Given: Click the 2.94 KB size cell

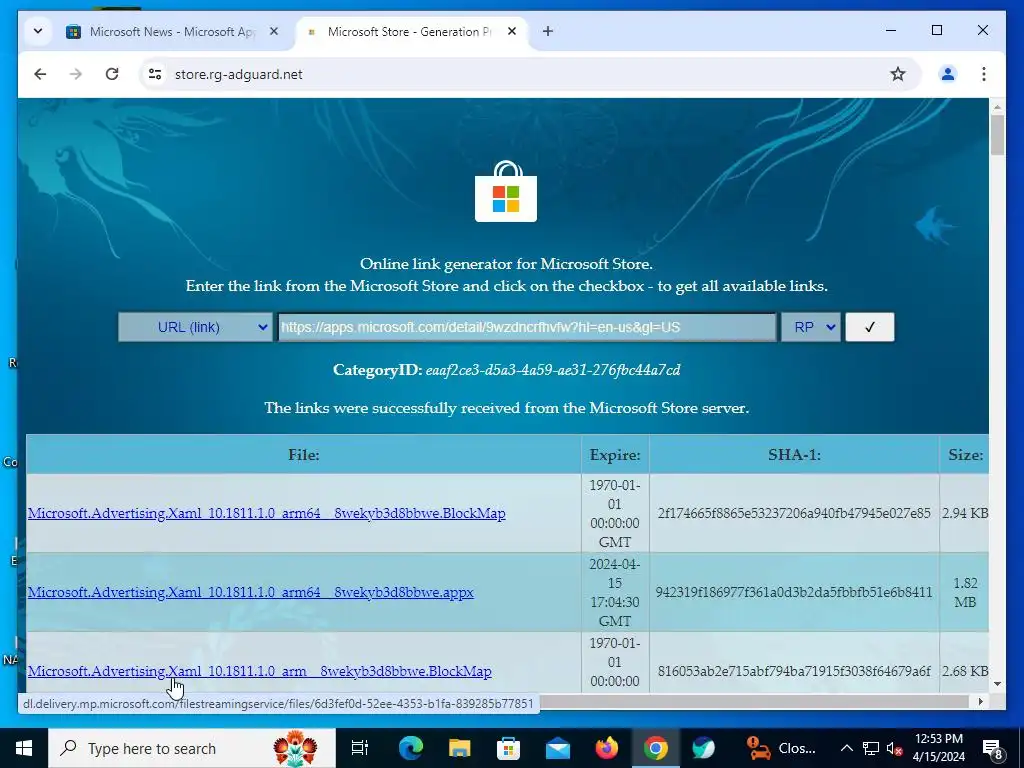Looking at the screenshot, I should 965,513.
